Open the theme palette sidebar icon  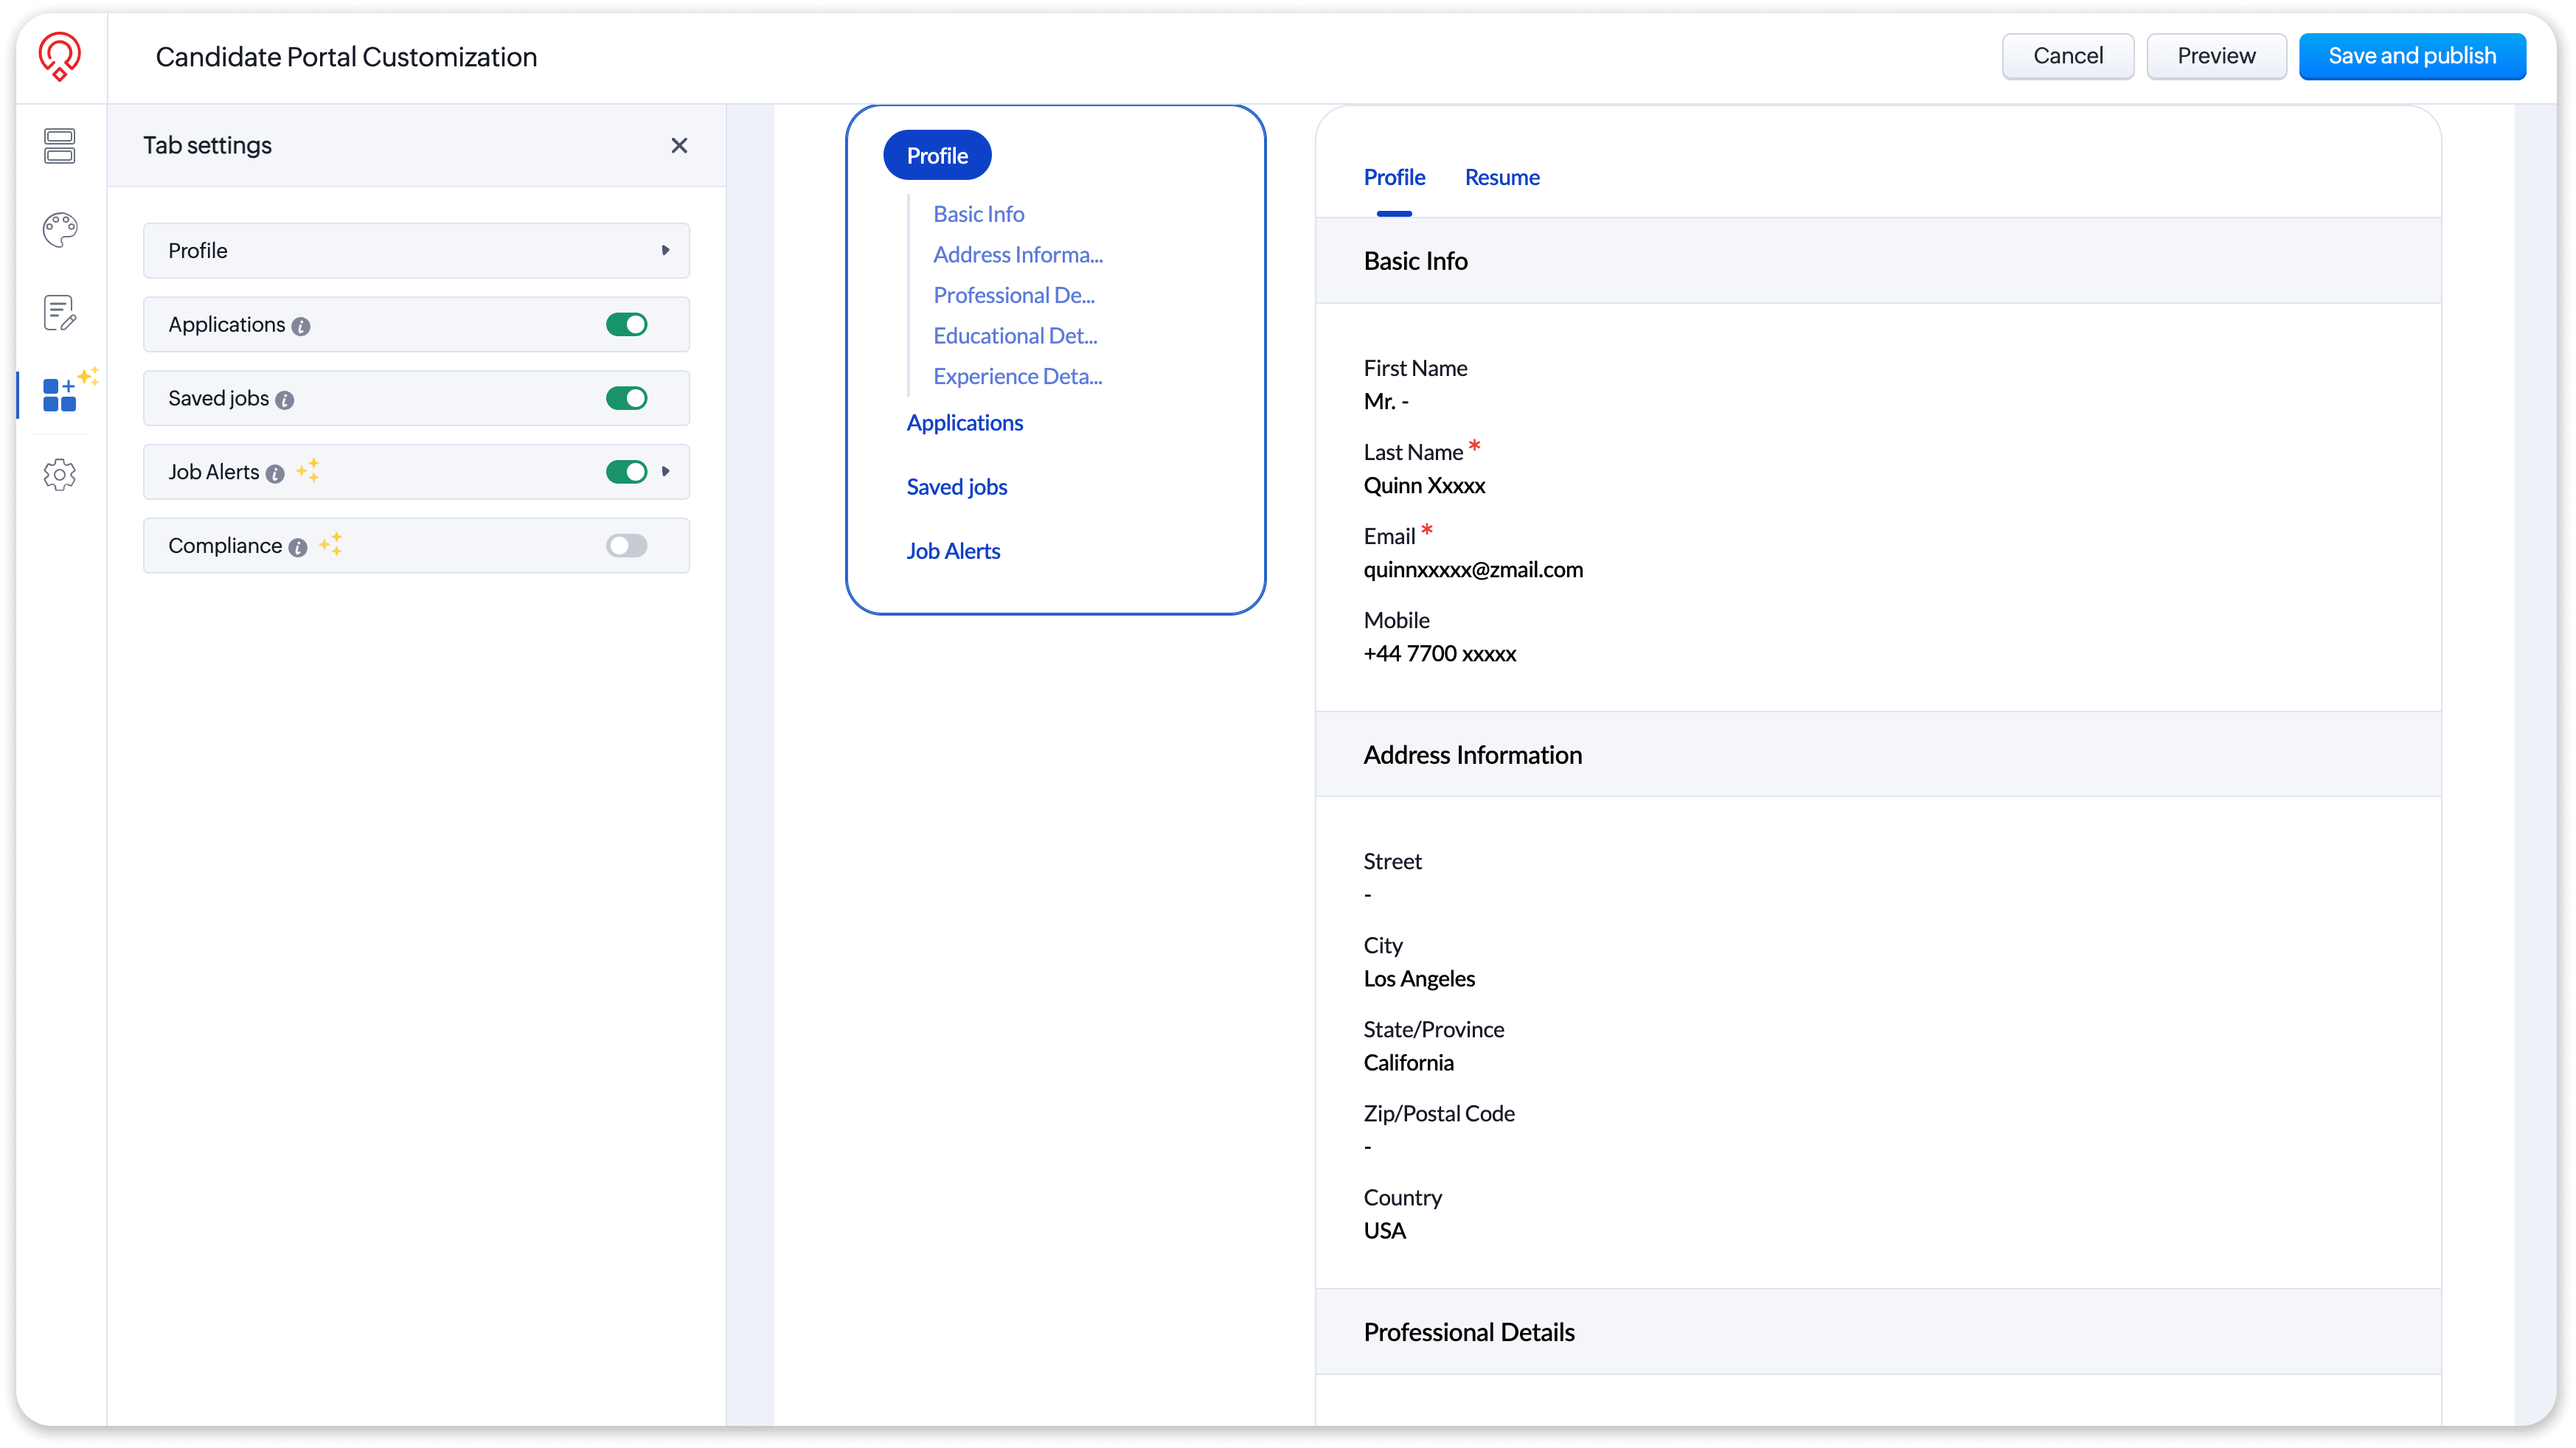pyautogui.click(x=59, y=230)
